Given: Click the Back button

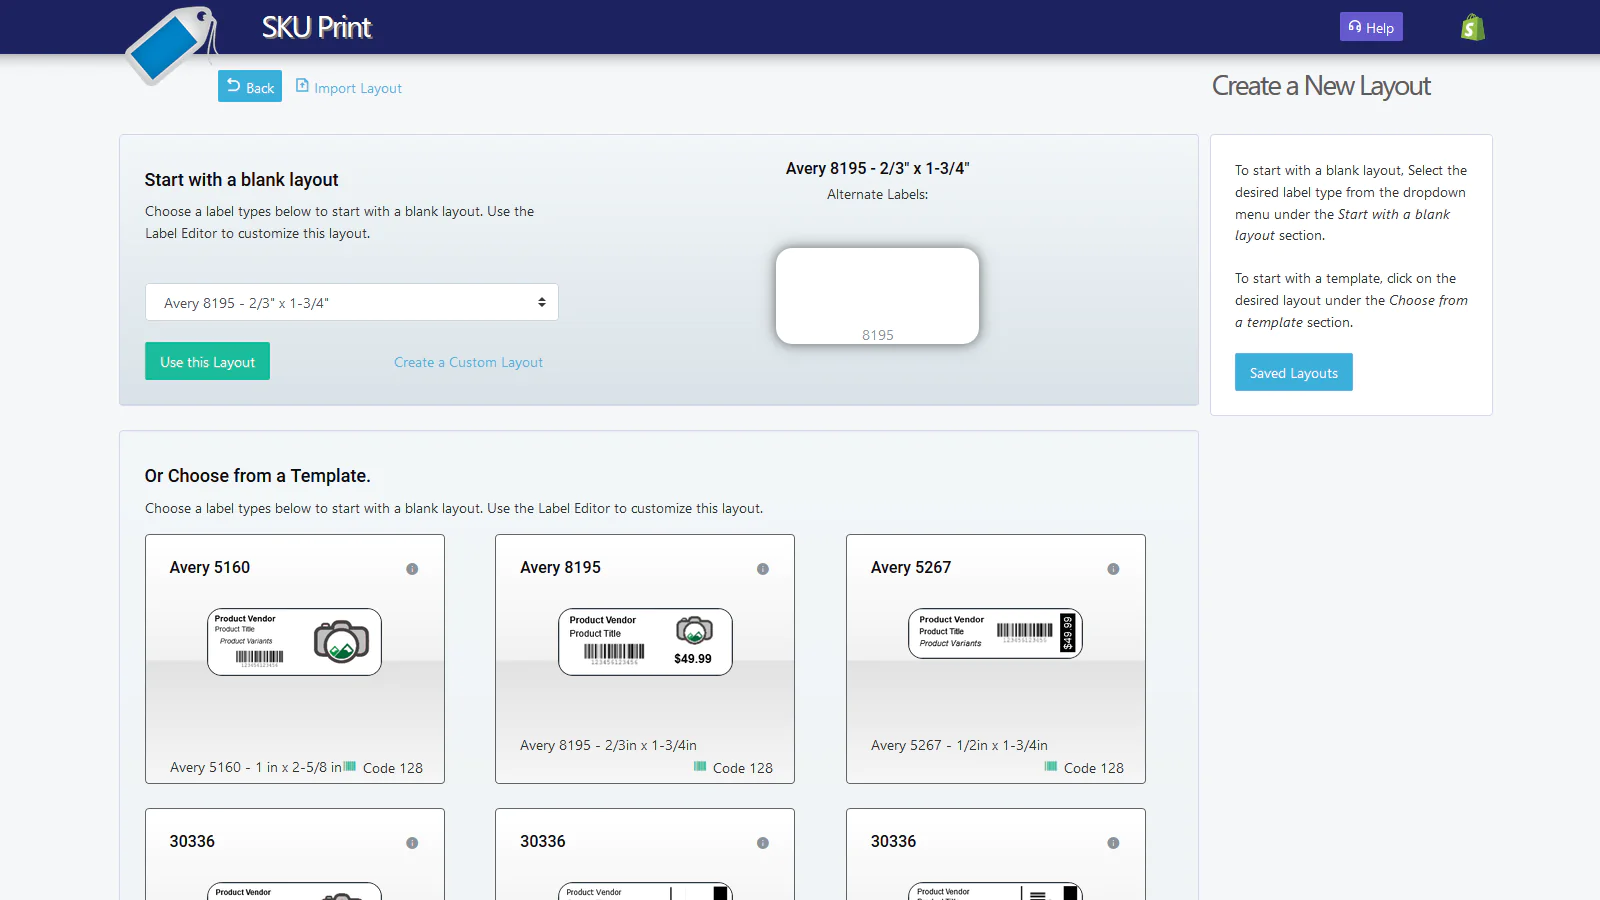Looking at the screenshot, I should click(x=249, y=86).
